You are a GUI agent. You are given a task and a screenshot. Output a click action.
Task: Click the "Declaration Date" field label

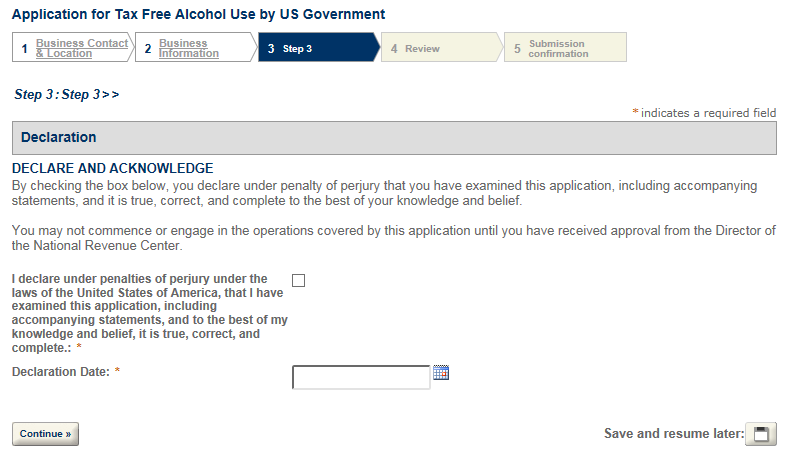coord(60,372)
